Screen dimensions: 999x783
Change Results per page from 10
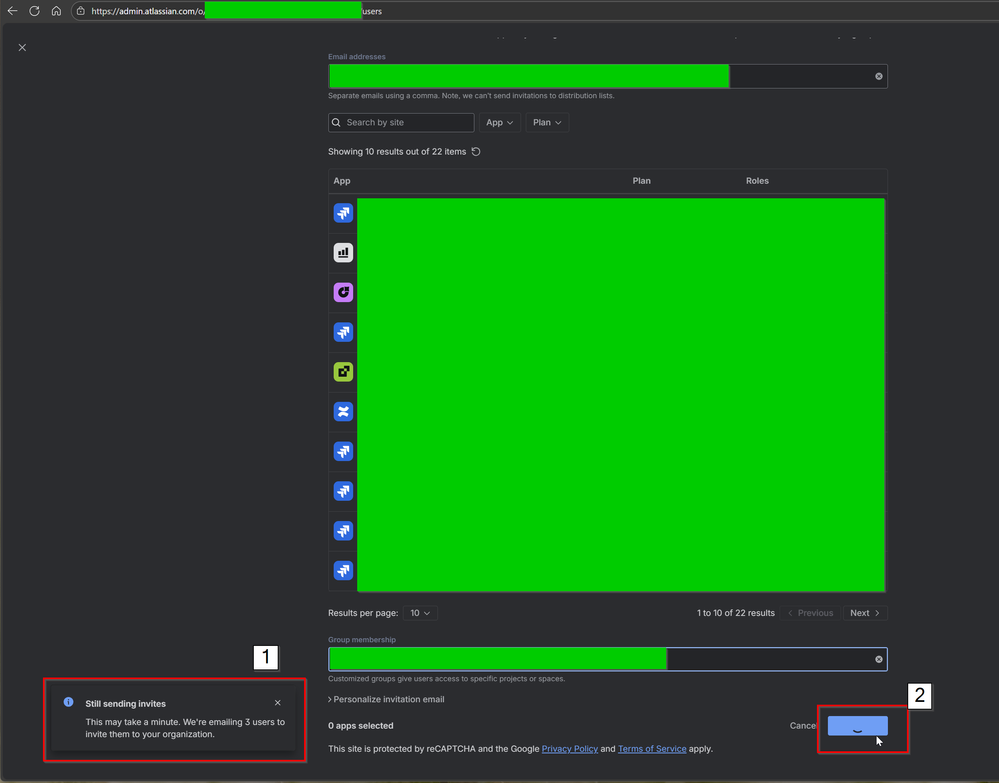(420, 613)
